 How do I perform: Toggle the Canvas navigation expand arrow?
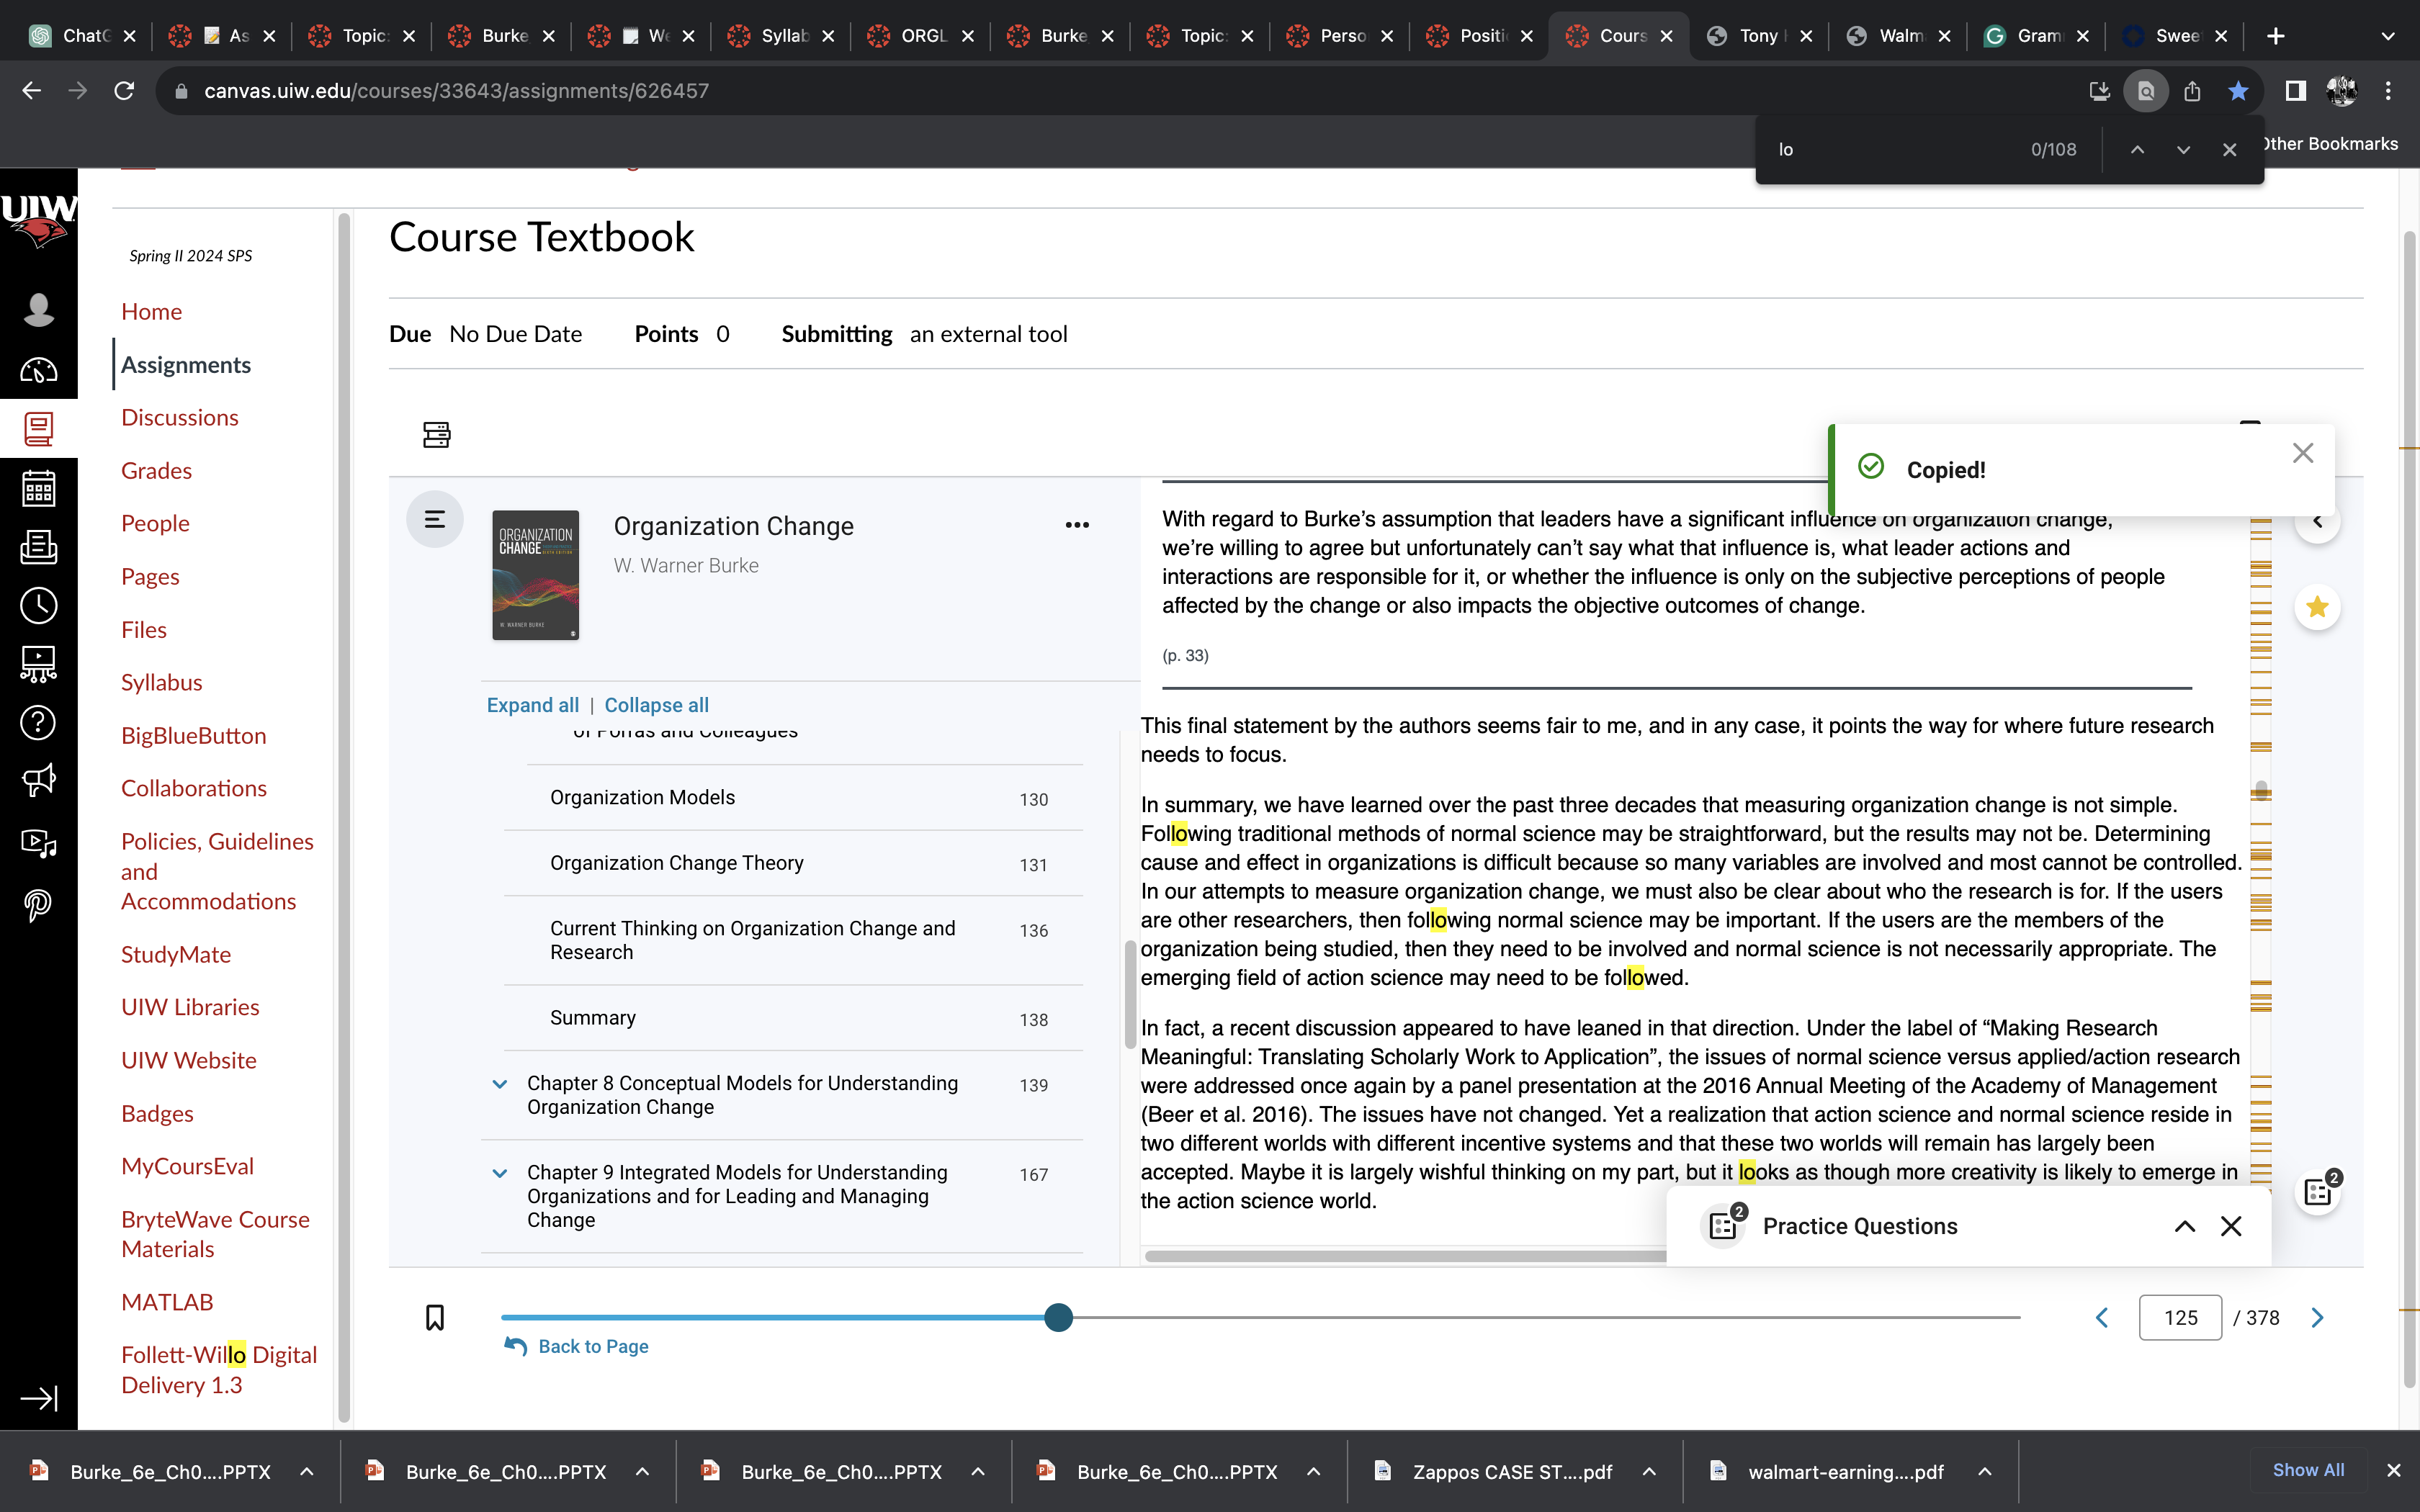pyautogui.click(x=38, y=1397)
